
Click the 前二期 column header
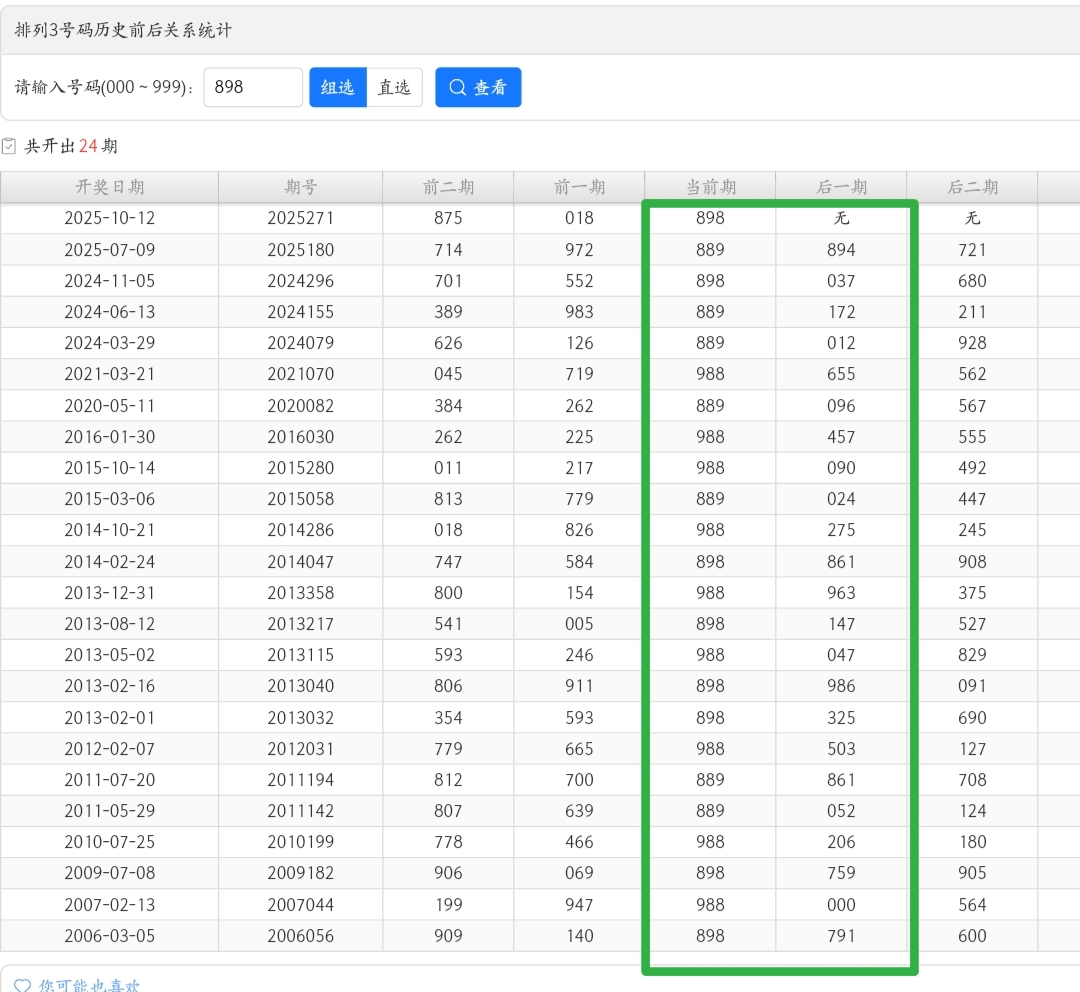click(x=448, y=187)
